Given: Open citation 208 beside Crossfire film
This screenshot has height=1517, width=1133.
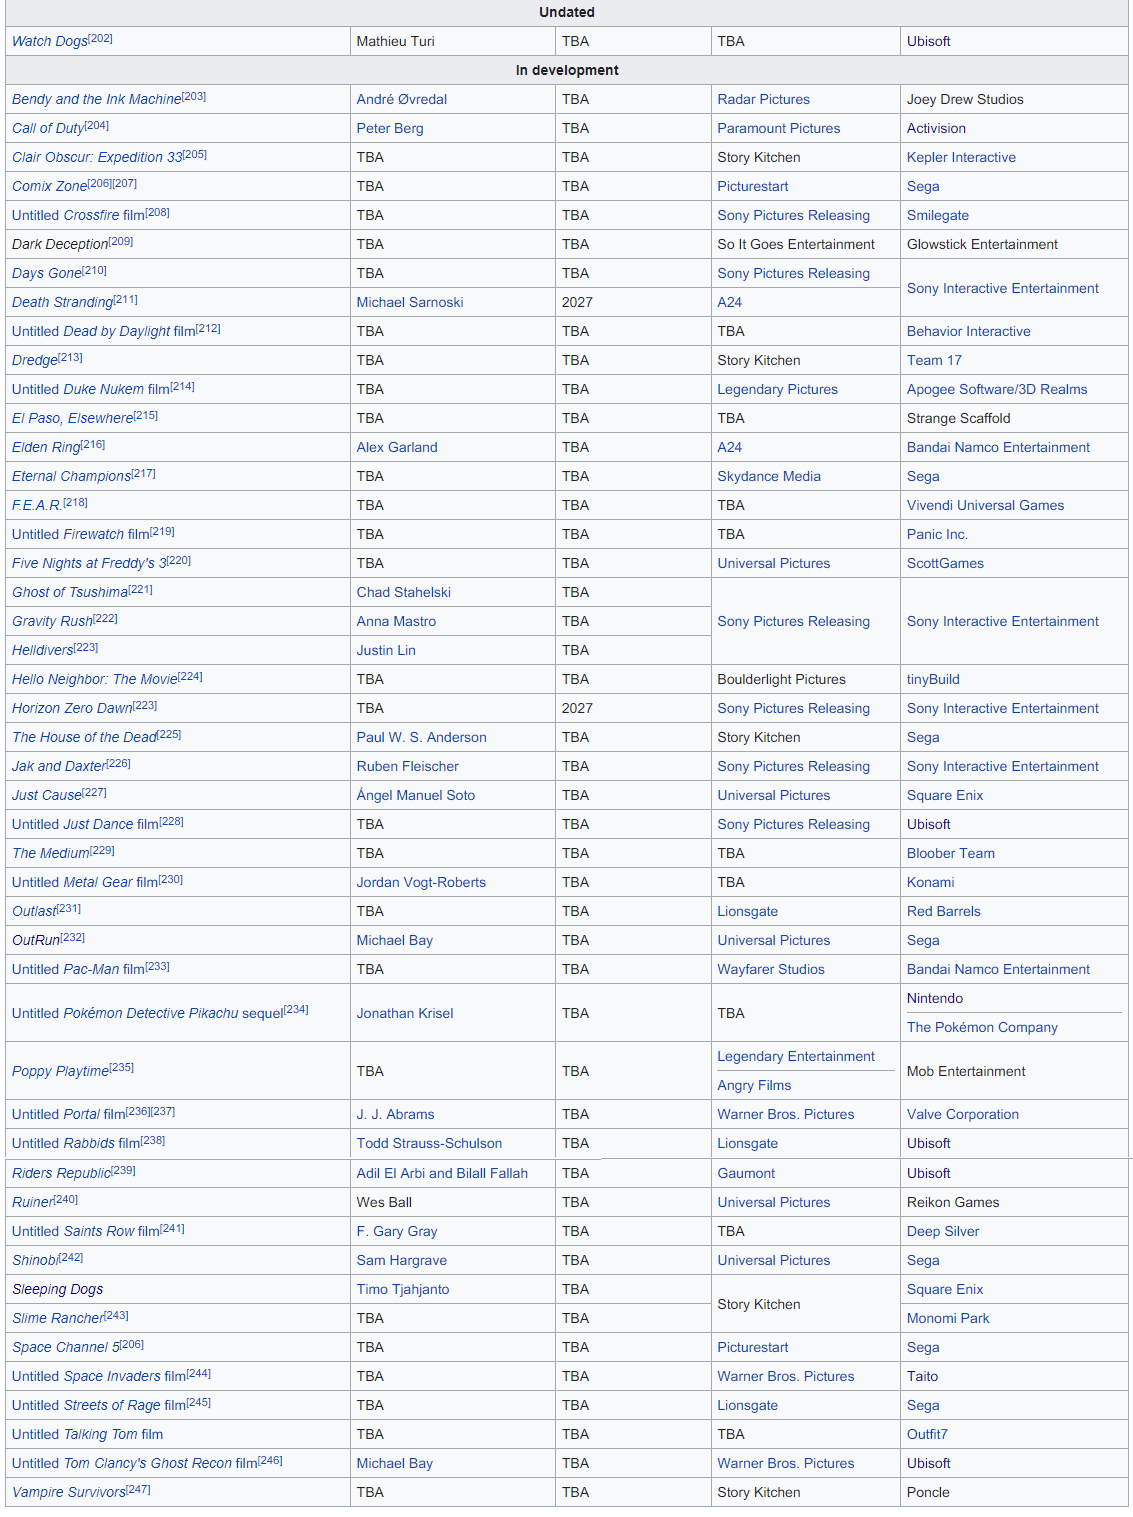Looking at the screenshot, I should (x=158, y=213).
